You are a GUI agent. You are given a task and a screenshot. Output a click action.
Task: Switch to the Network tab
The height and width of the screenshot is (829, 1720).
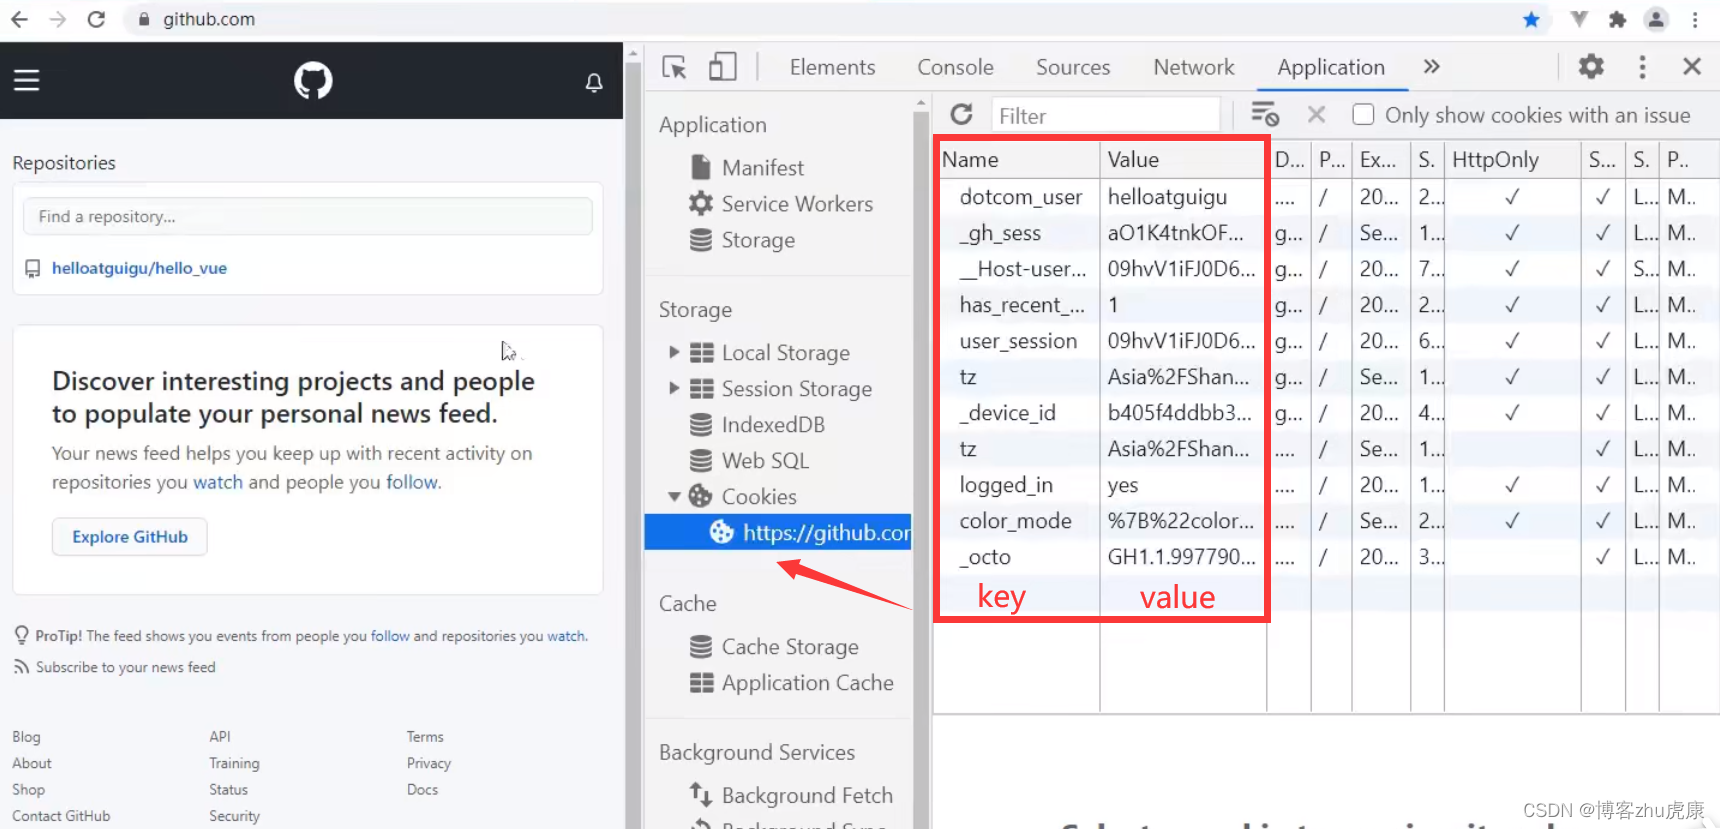1194,67
